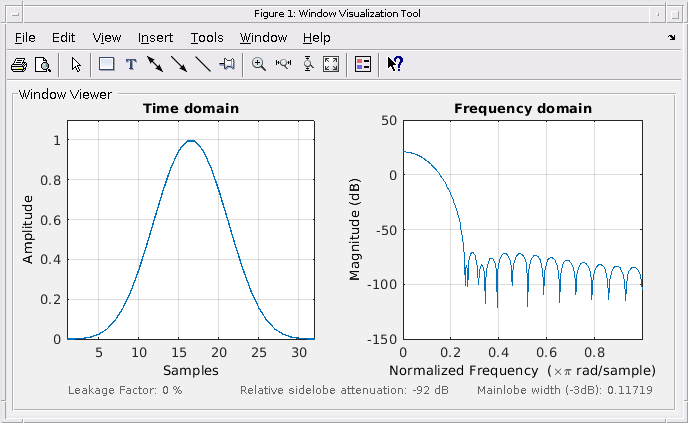Click the Leakage Factor: 0 % text
688x423 pixels.
click(125, 390)
